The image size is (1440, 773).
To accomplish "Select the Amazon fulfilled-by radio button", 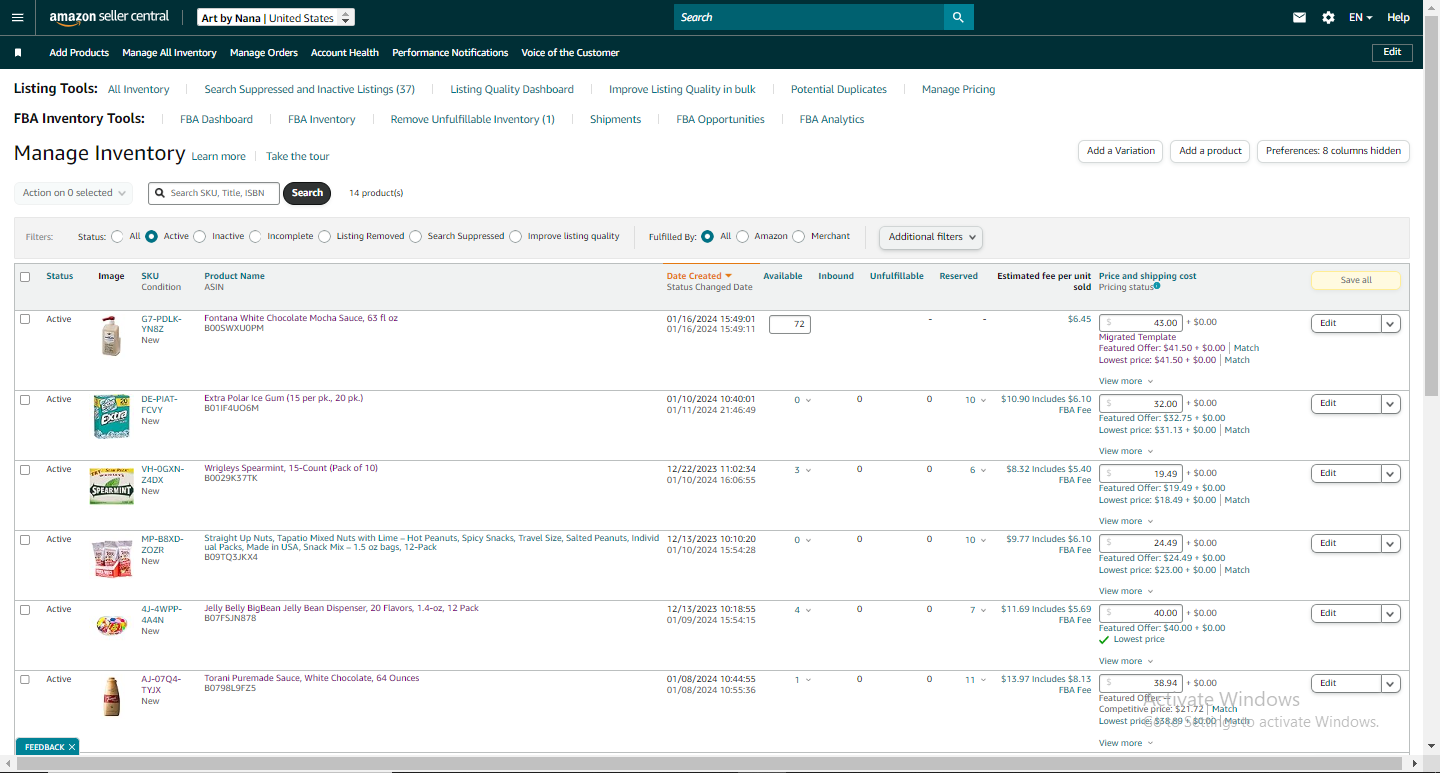I will [742, 237].
